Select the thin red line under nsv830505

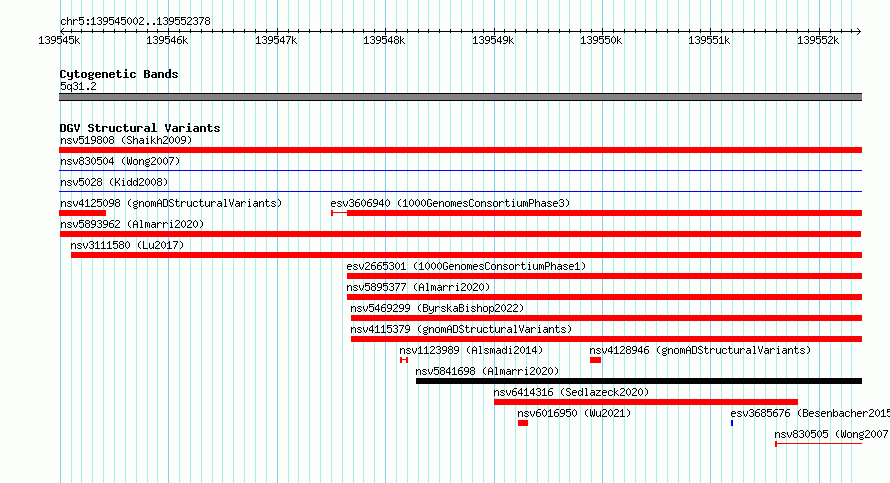pos(818,444)
